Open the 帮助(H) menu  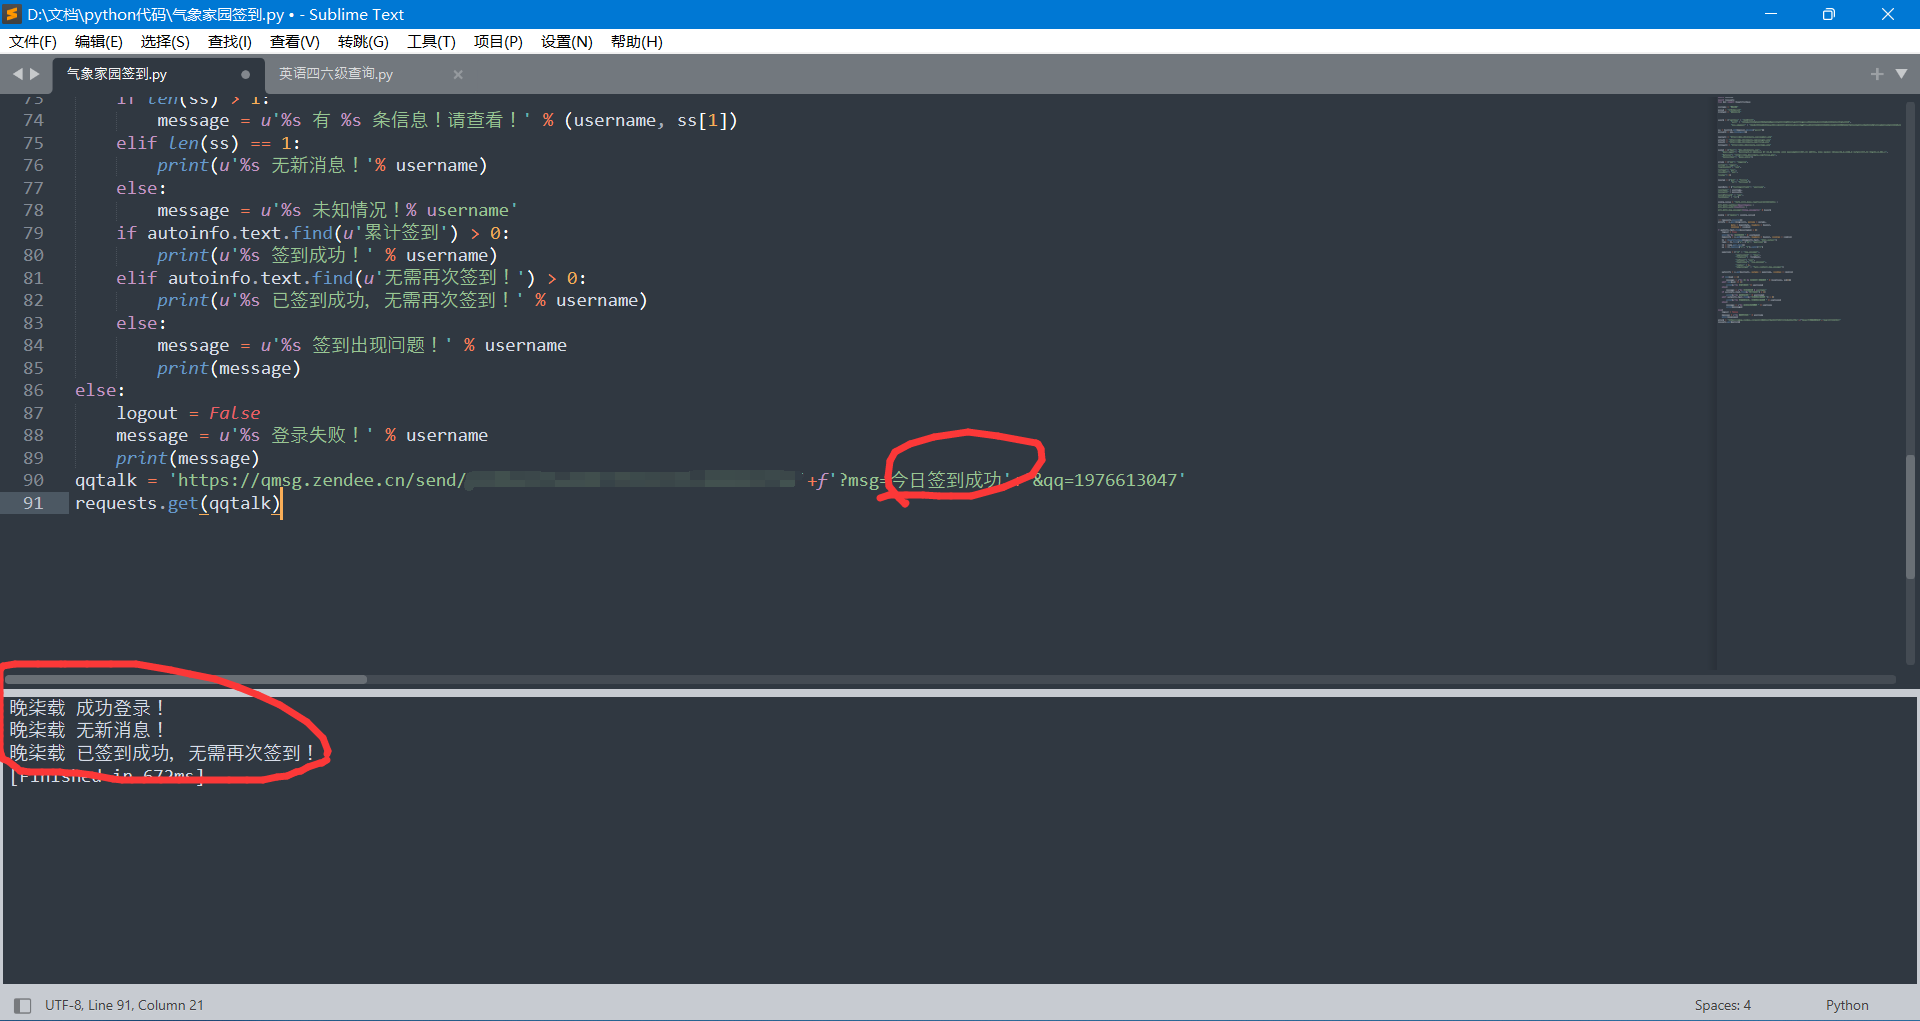(x=636, y=41)
